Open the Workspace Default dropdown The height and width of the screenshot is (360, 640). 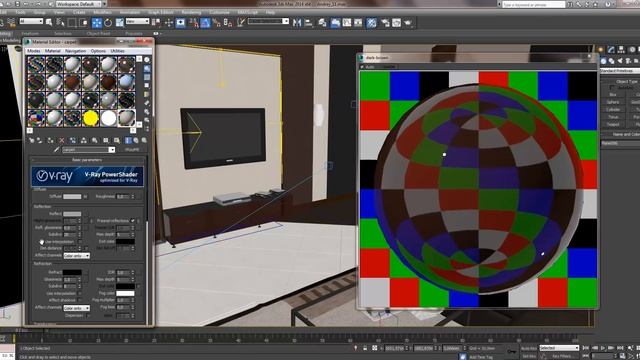pyautogui.click(x=80, y=4)
